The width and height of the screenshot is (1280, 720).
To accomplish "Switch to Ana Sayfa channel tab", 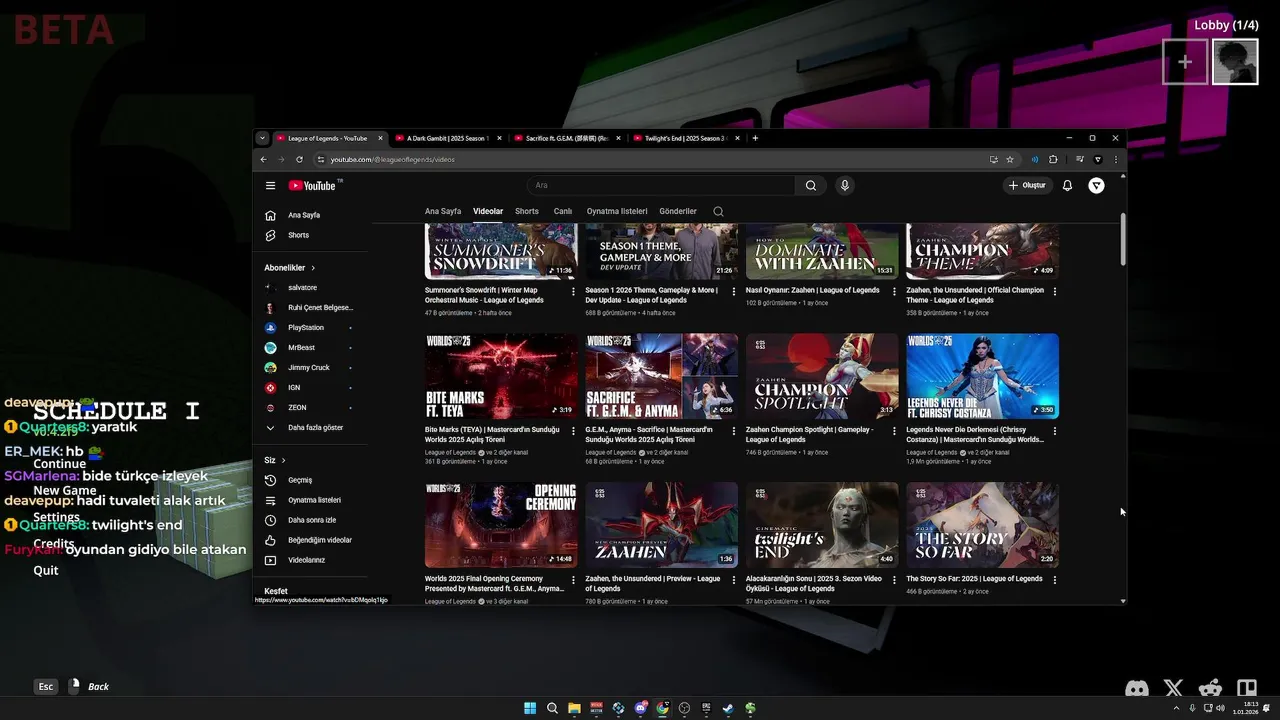I will pos(443,211).
